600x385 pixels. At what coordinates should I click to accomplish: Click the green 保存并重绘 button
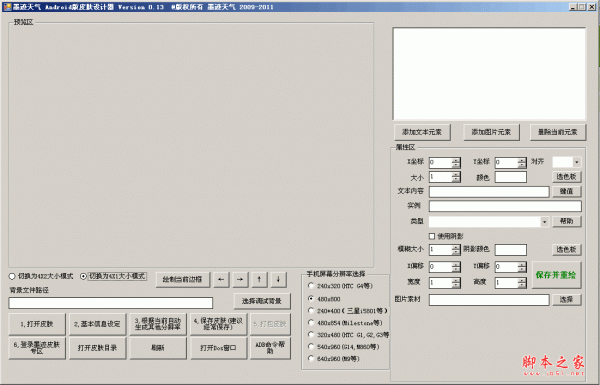click(556, 275)
